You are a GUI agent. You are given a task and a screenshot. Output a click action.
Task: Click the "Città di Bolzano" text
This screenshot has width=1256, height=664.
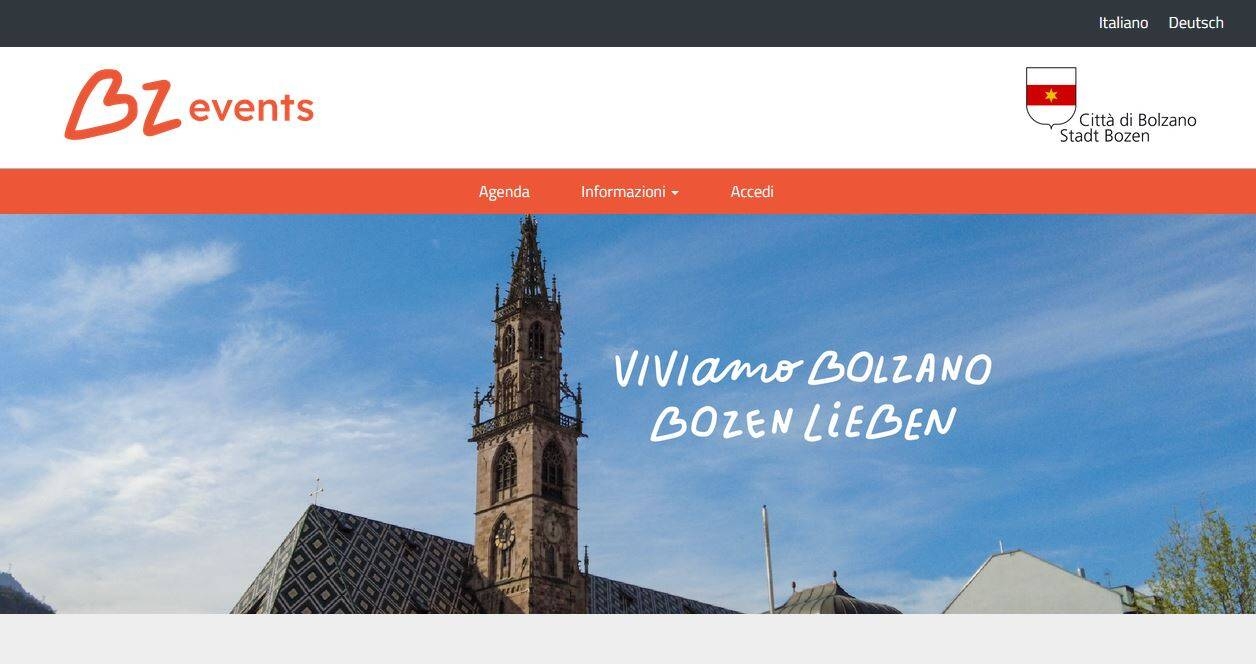click(1137, 120)
